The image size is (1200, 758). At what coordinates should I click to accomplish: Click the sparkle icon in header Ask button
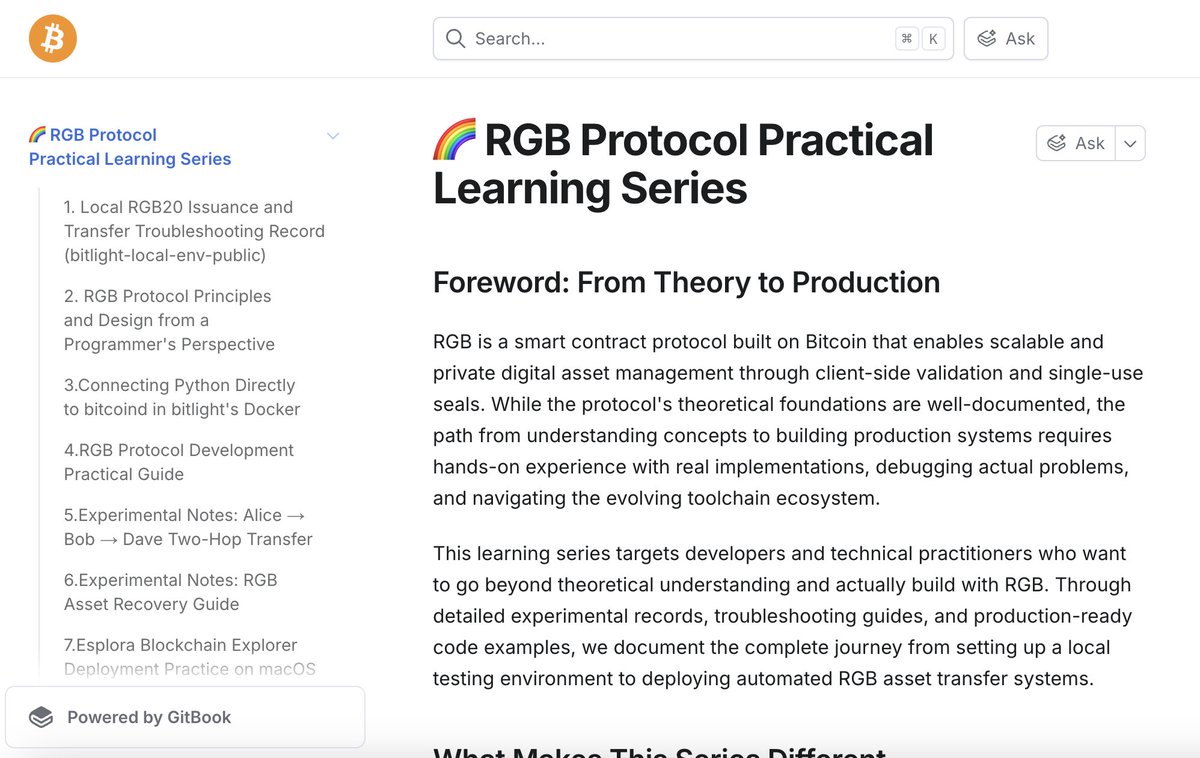coord(987,39)
